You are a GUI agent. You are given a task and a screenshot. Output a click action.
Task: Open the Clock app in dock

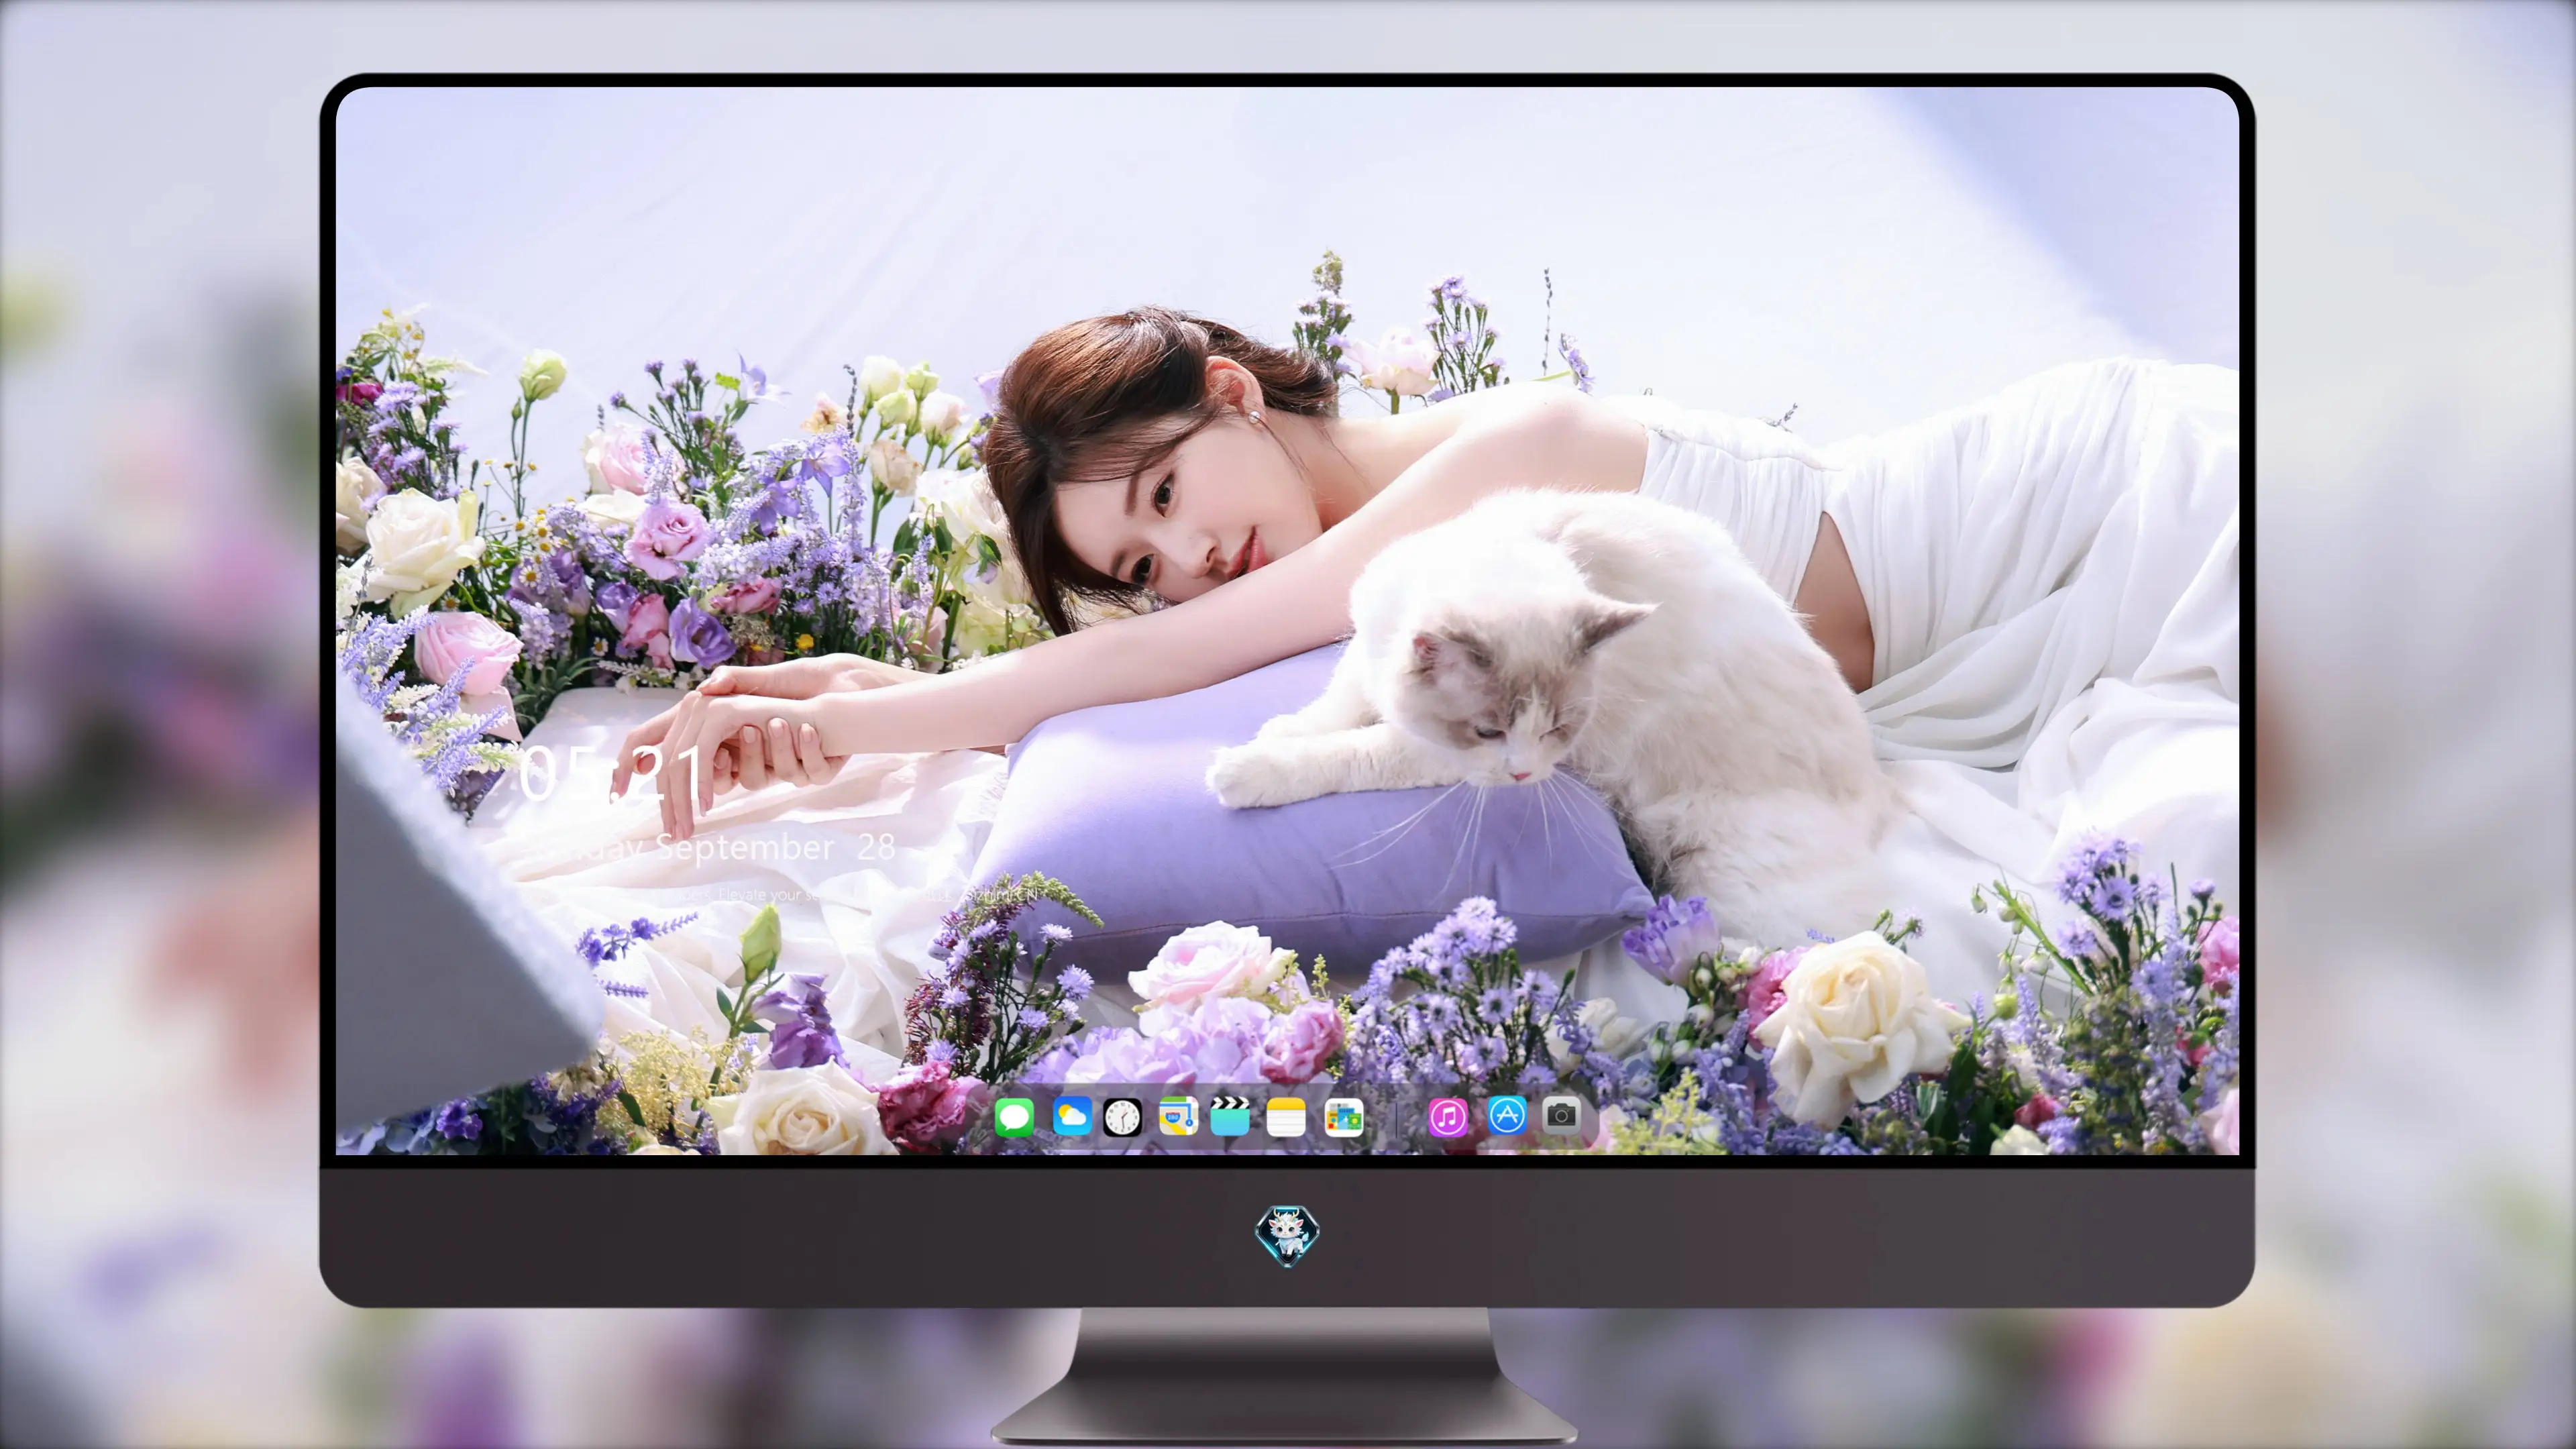[1122, 1117]
